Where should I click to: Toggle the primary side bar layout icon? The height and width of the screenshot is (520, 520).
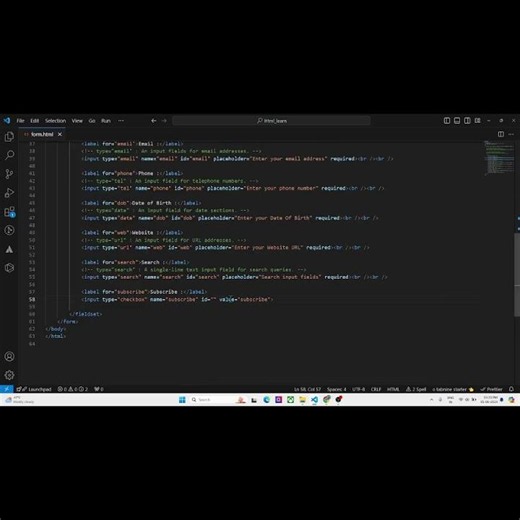coord(447,121)
